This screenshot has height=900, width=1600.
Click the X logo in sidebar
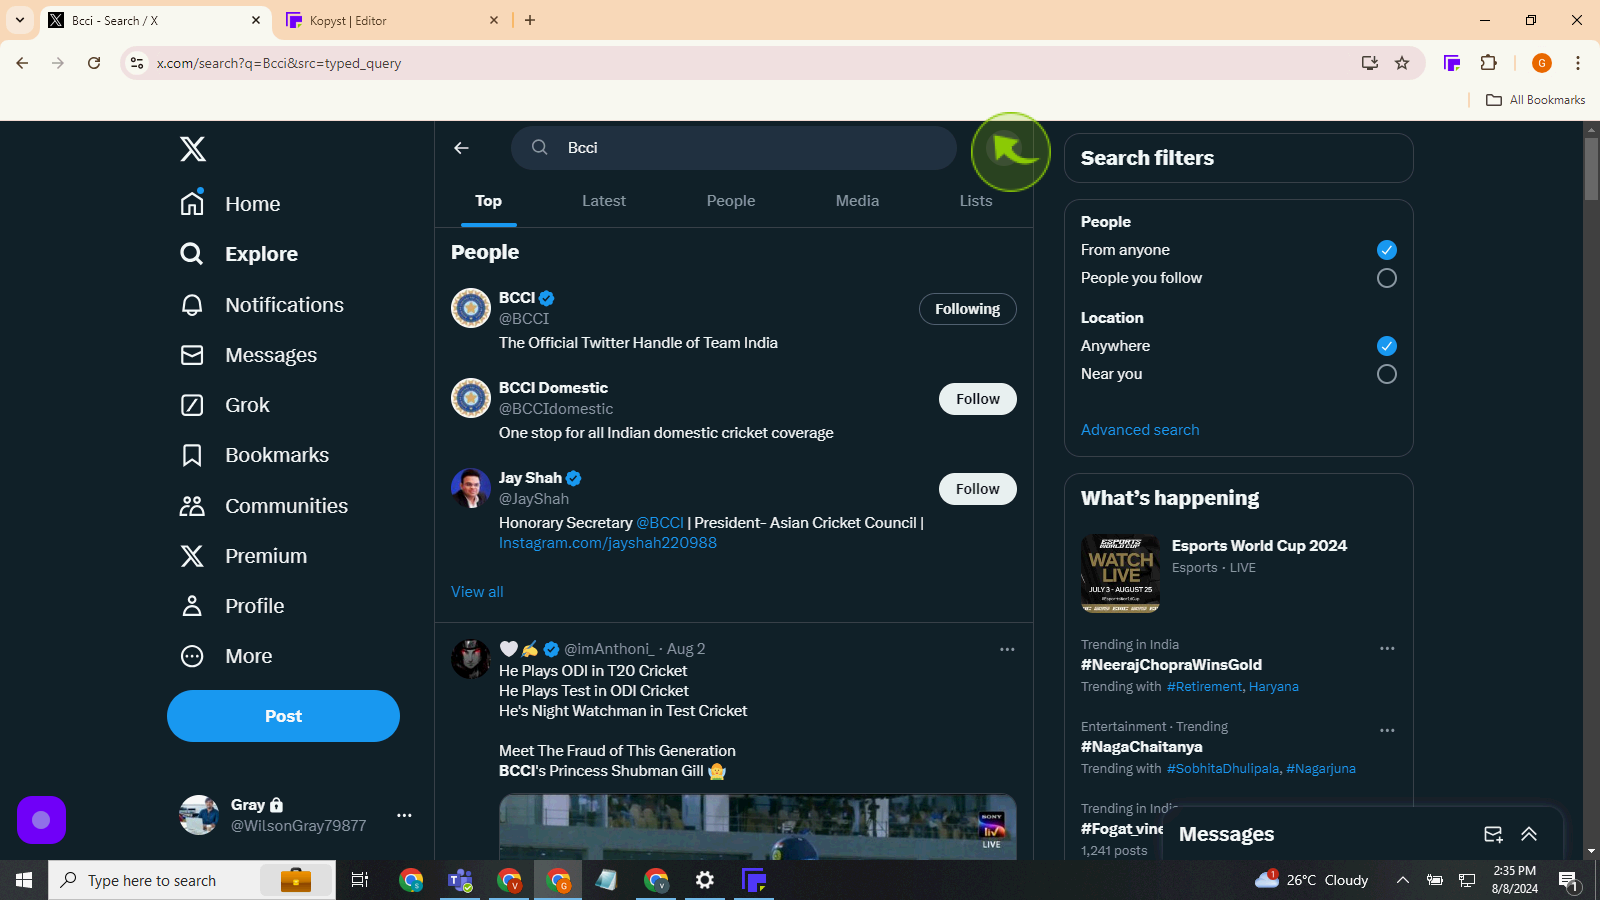click(x=193, y=149)
